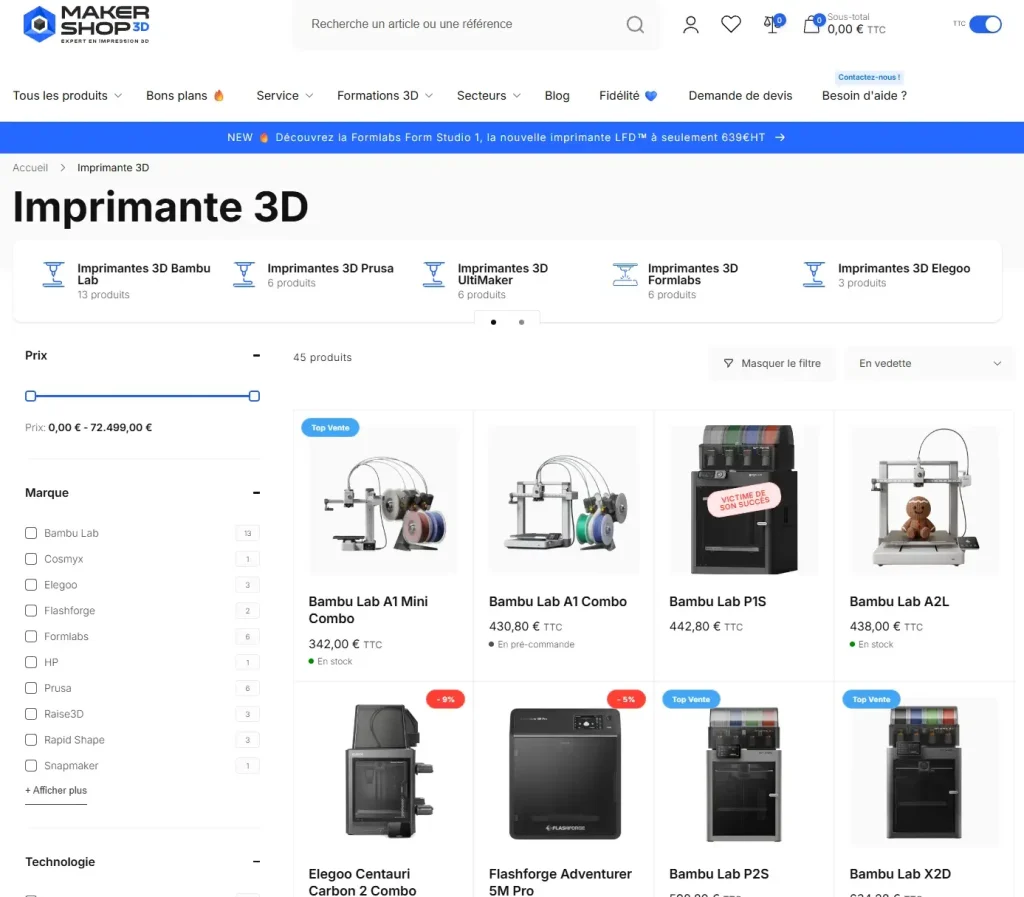Screen dimensions: 1024x897
Task: Open Bambu Lab A1 Combo title
Action: (558, 601)
